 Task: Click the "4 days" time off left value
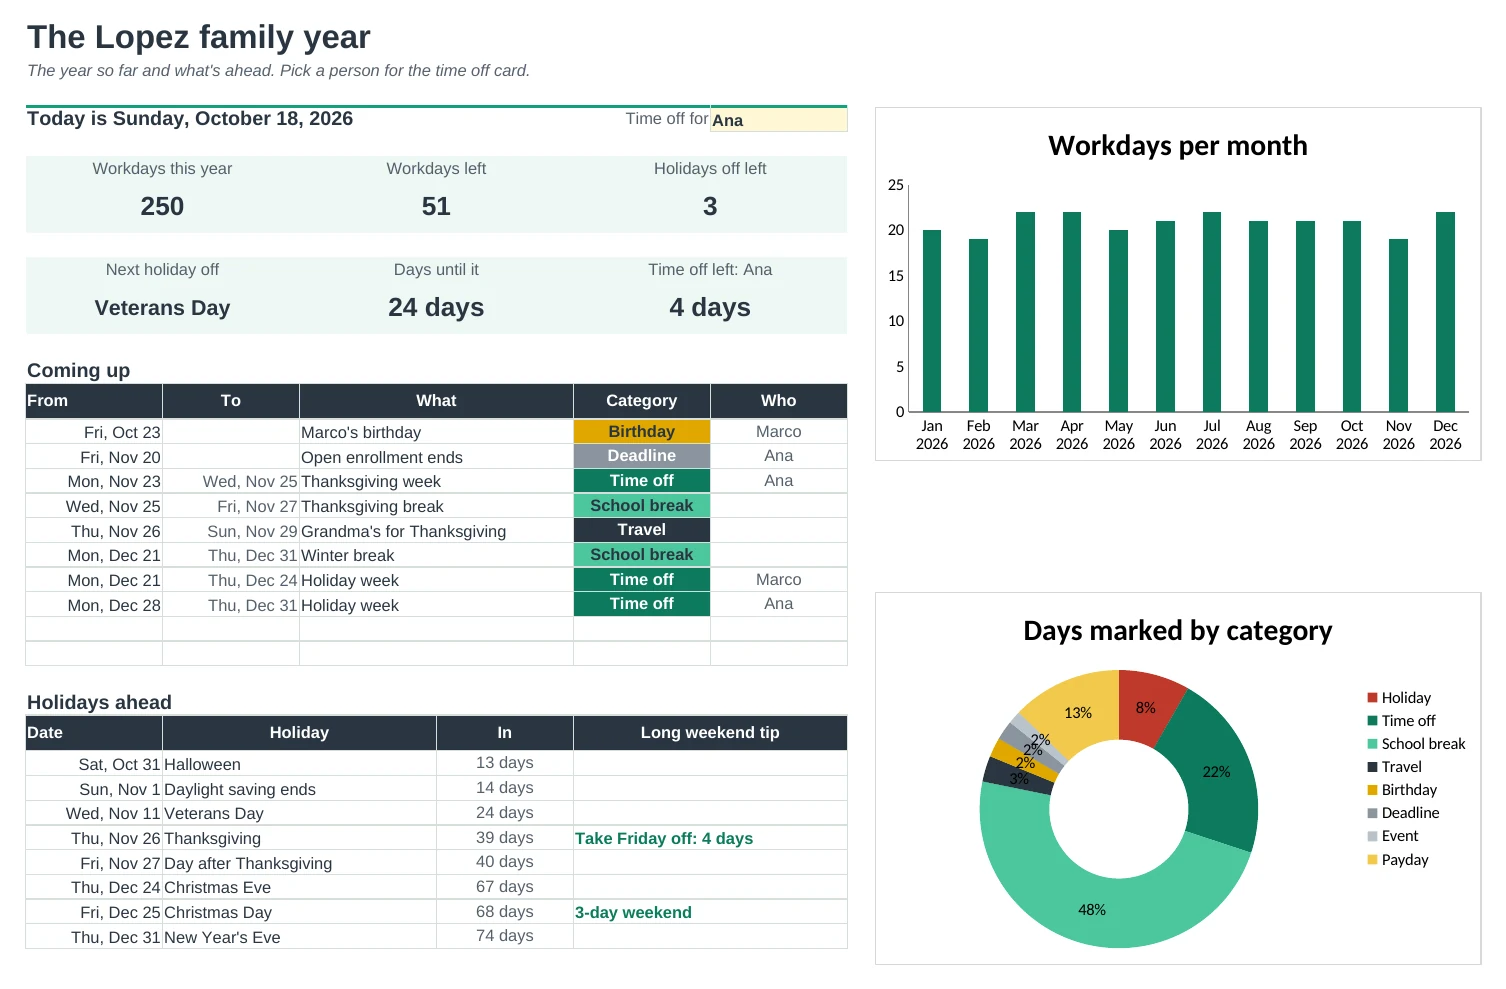coord(710,307)
